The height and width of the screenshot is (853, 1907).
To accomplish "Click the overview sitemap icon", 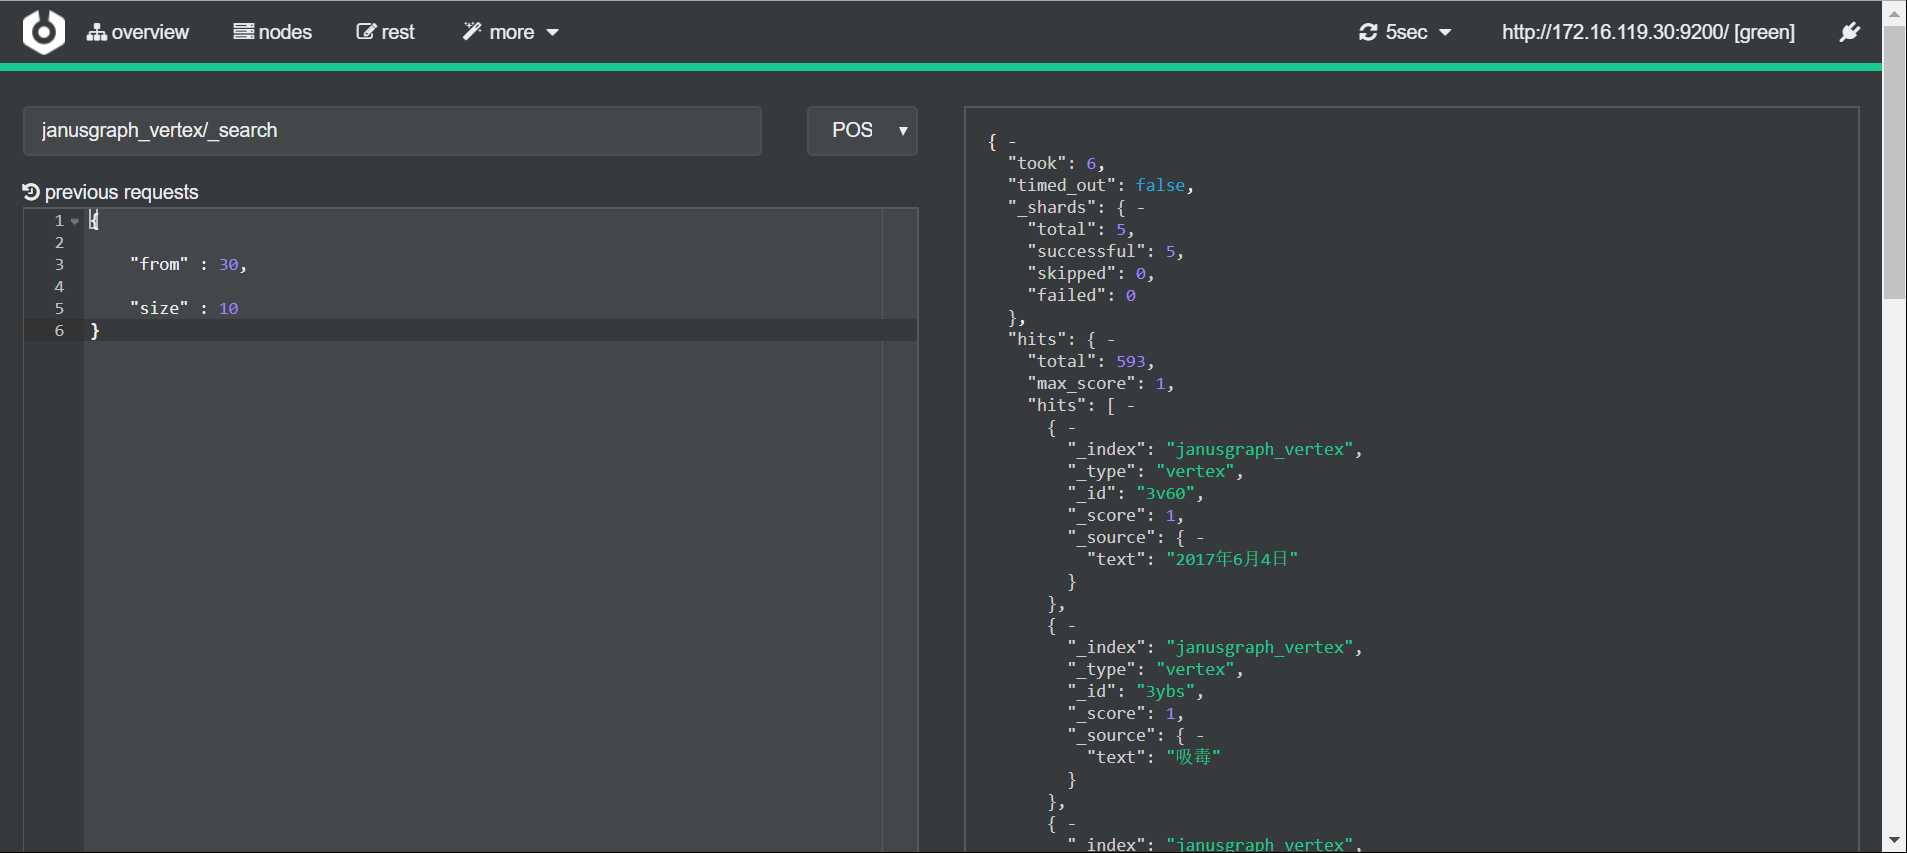I will (97, 32).
